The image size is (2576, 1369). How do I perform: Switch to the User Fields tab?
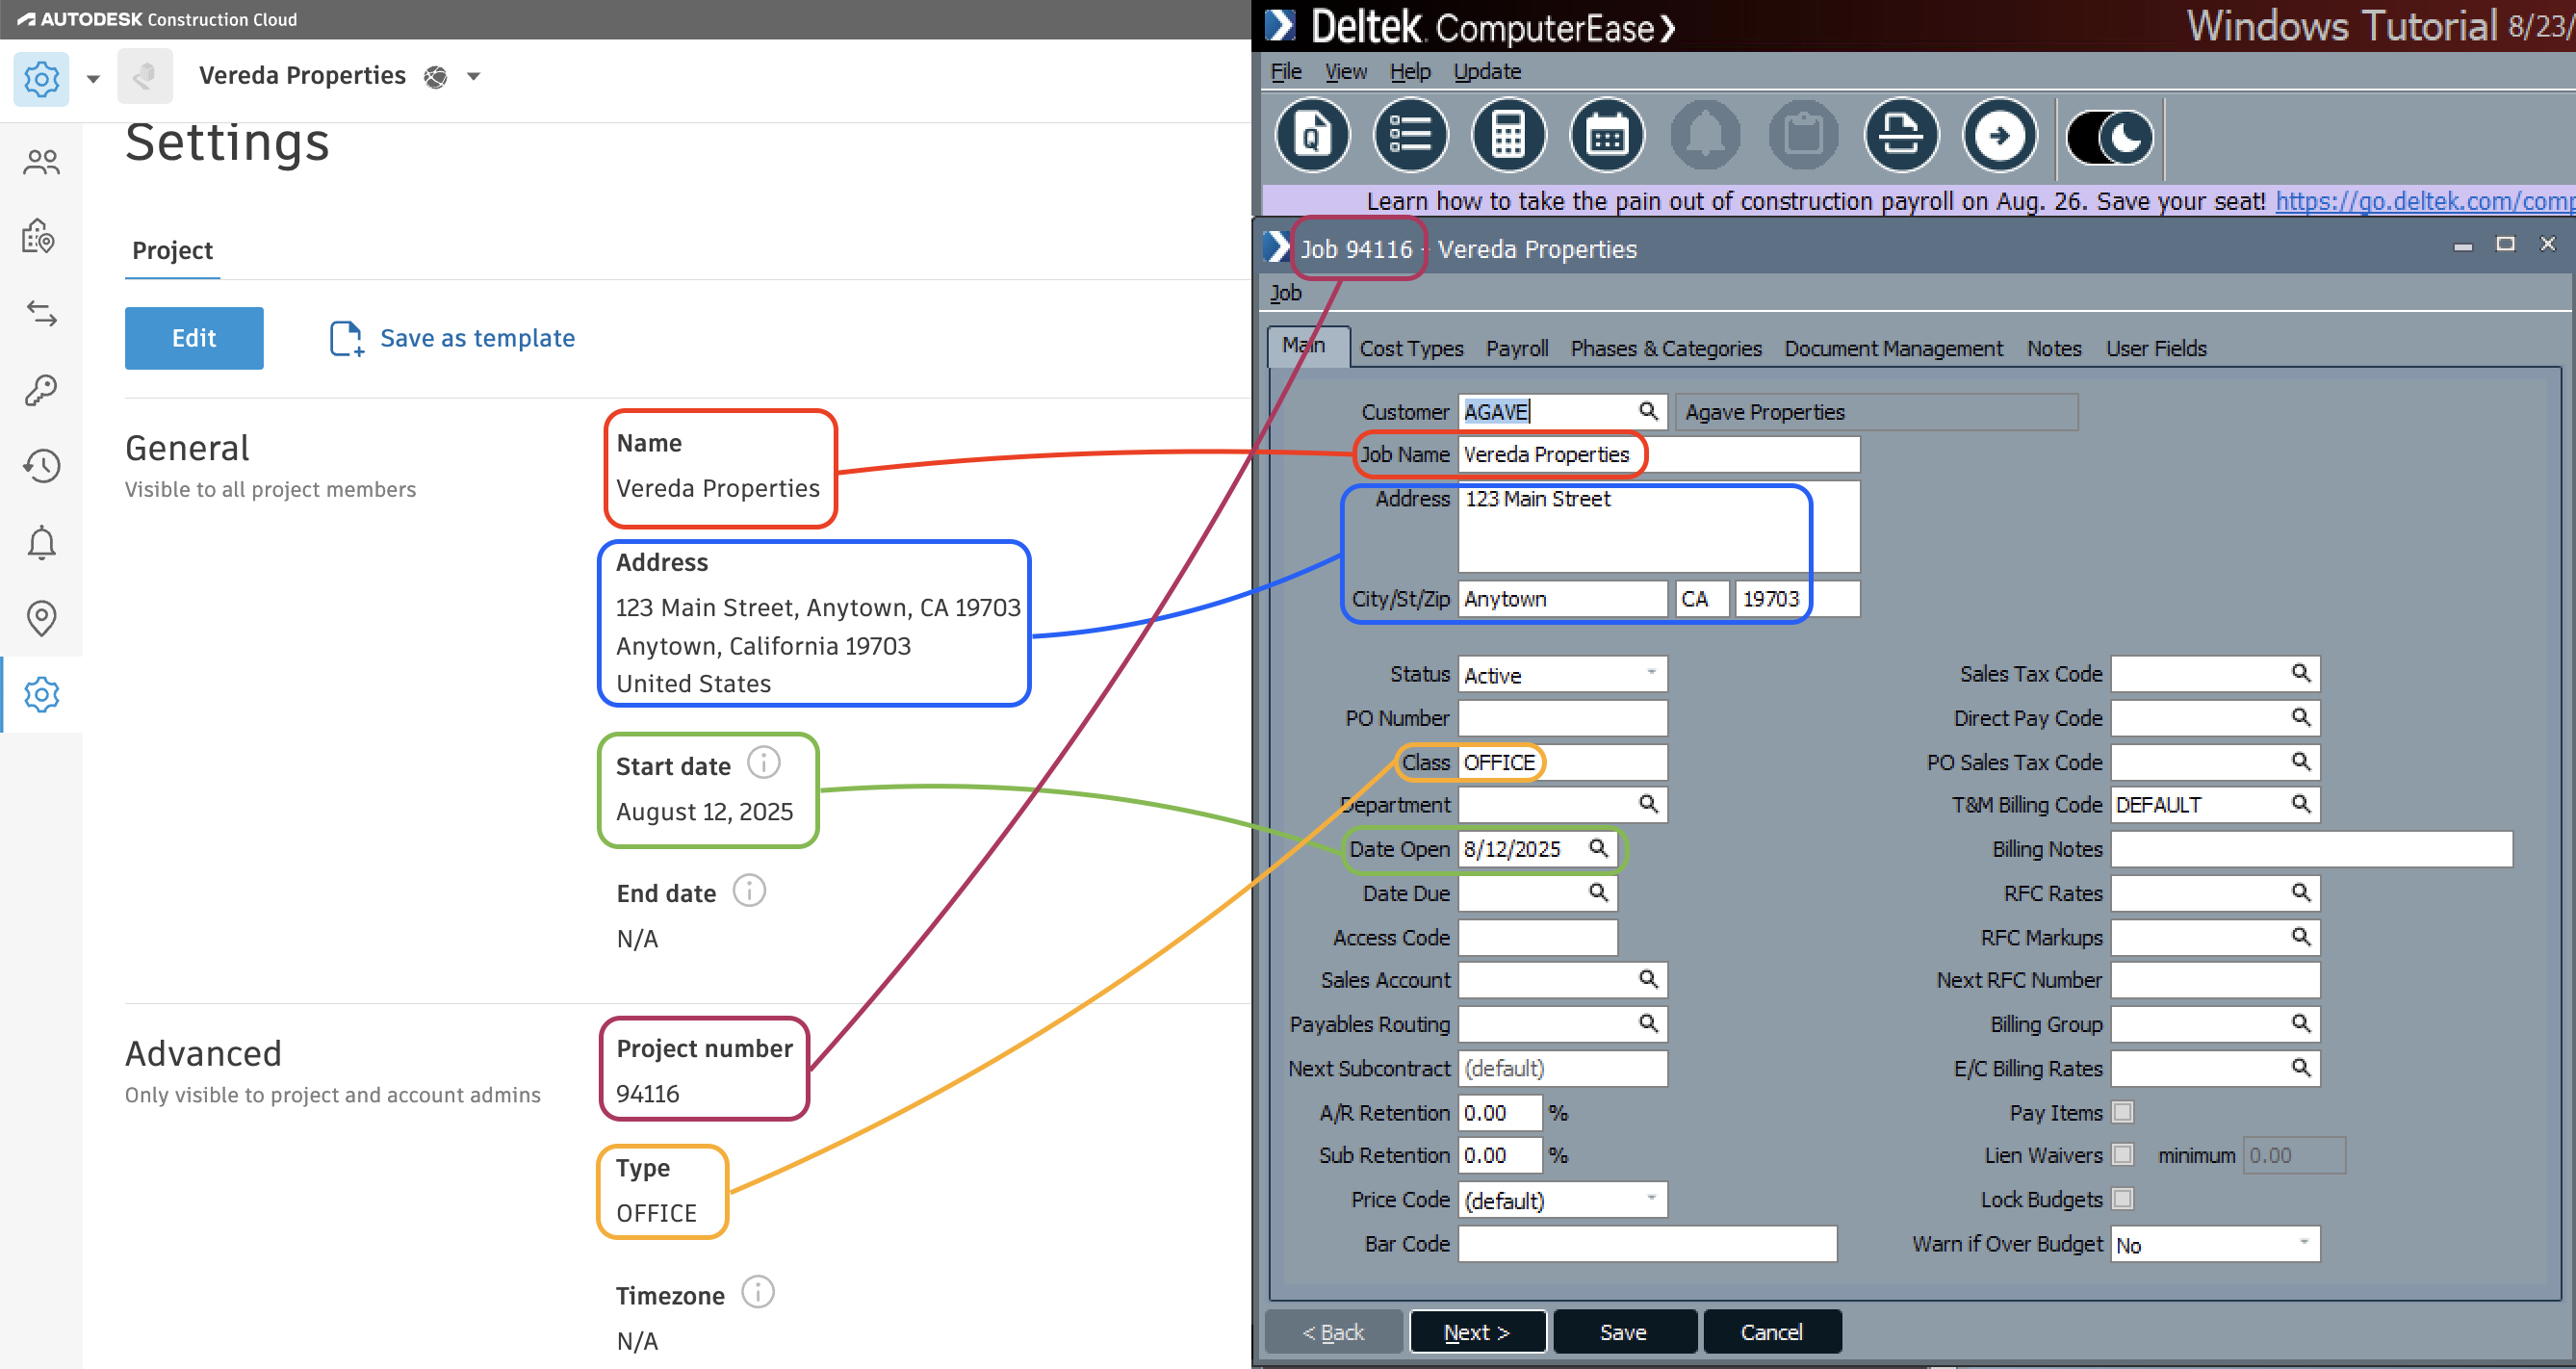click(2156, 348)
